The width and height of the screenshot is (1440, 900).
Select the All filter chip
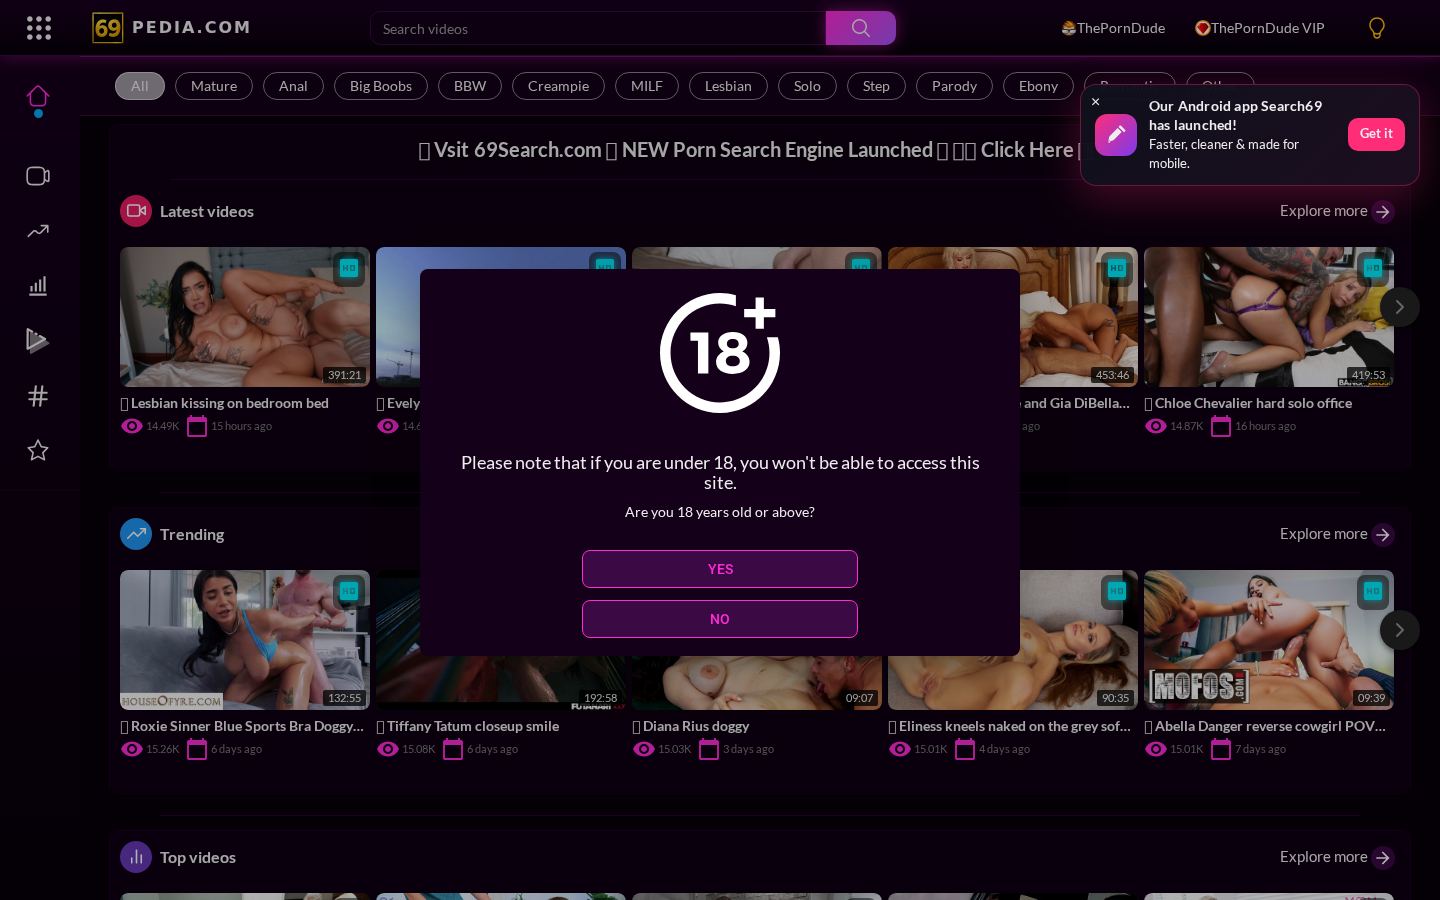coord(140,86)
